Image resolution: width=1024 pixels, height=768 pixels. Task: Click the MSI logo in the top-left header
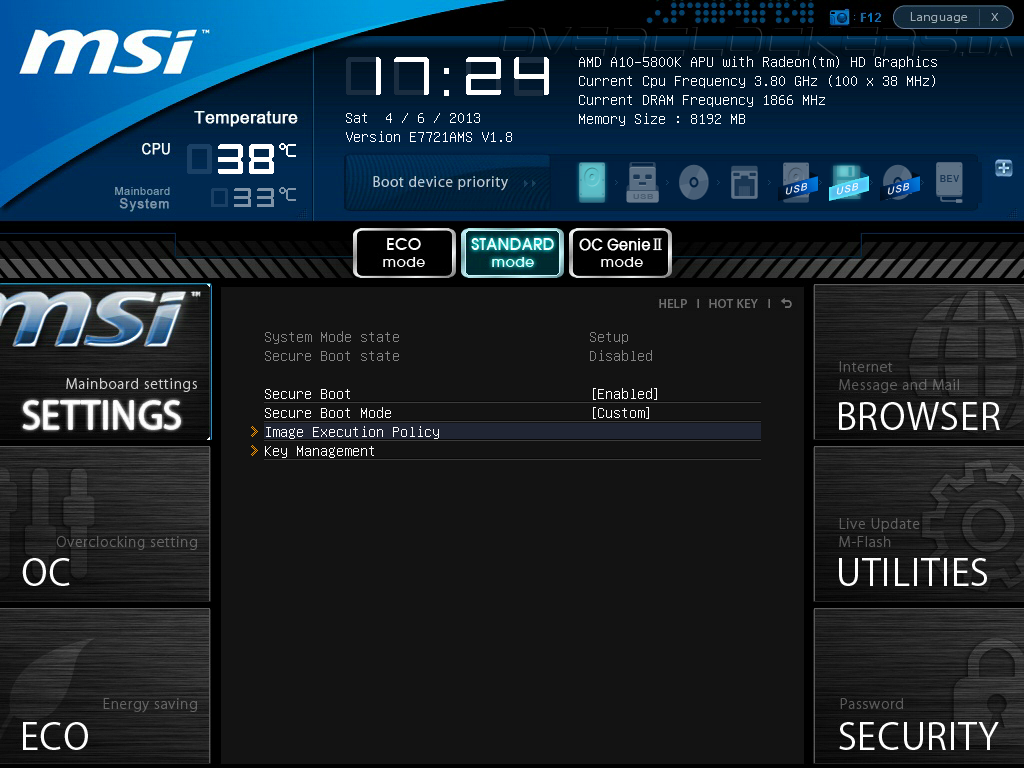pos(114,52)
